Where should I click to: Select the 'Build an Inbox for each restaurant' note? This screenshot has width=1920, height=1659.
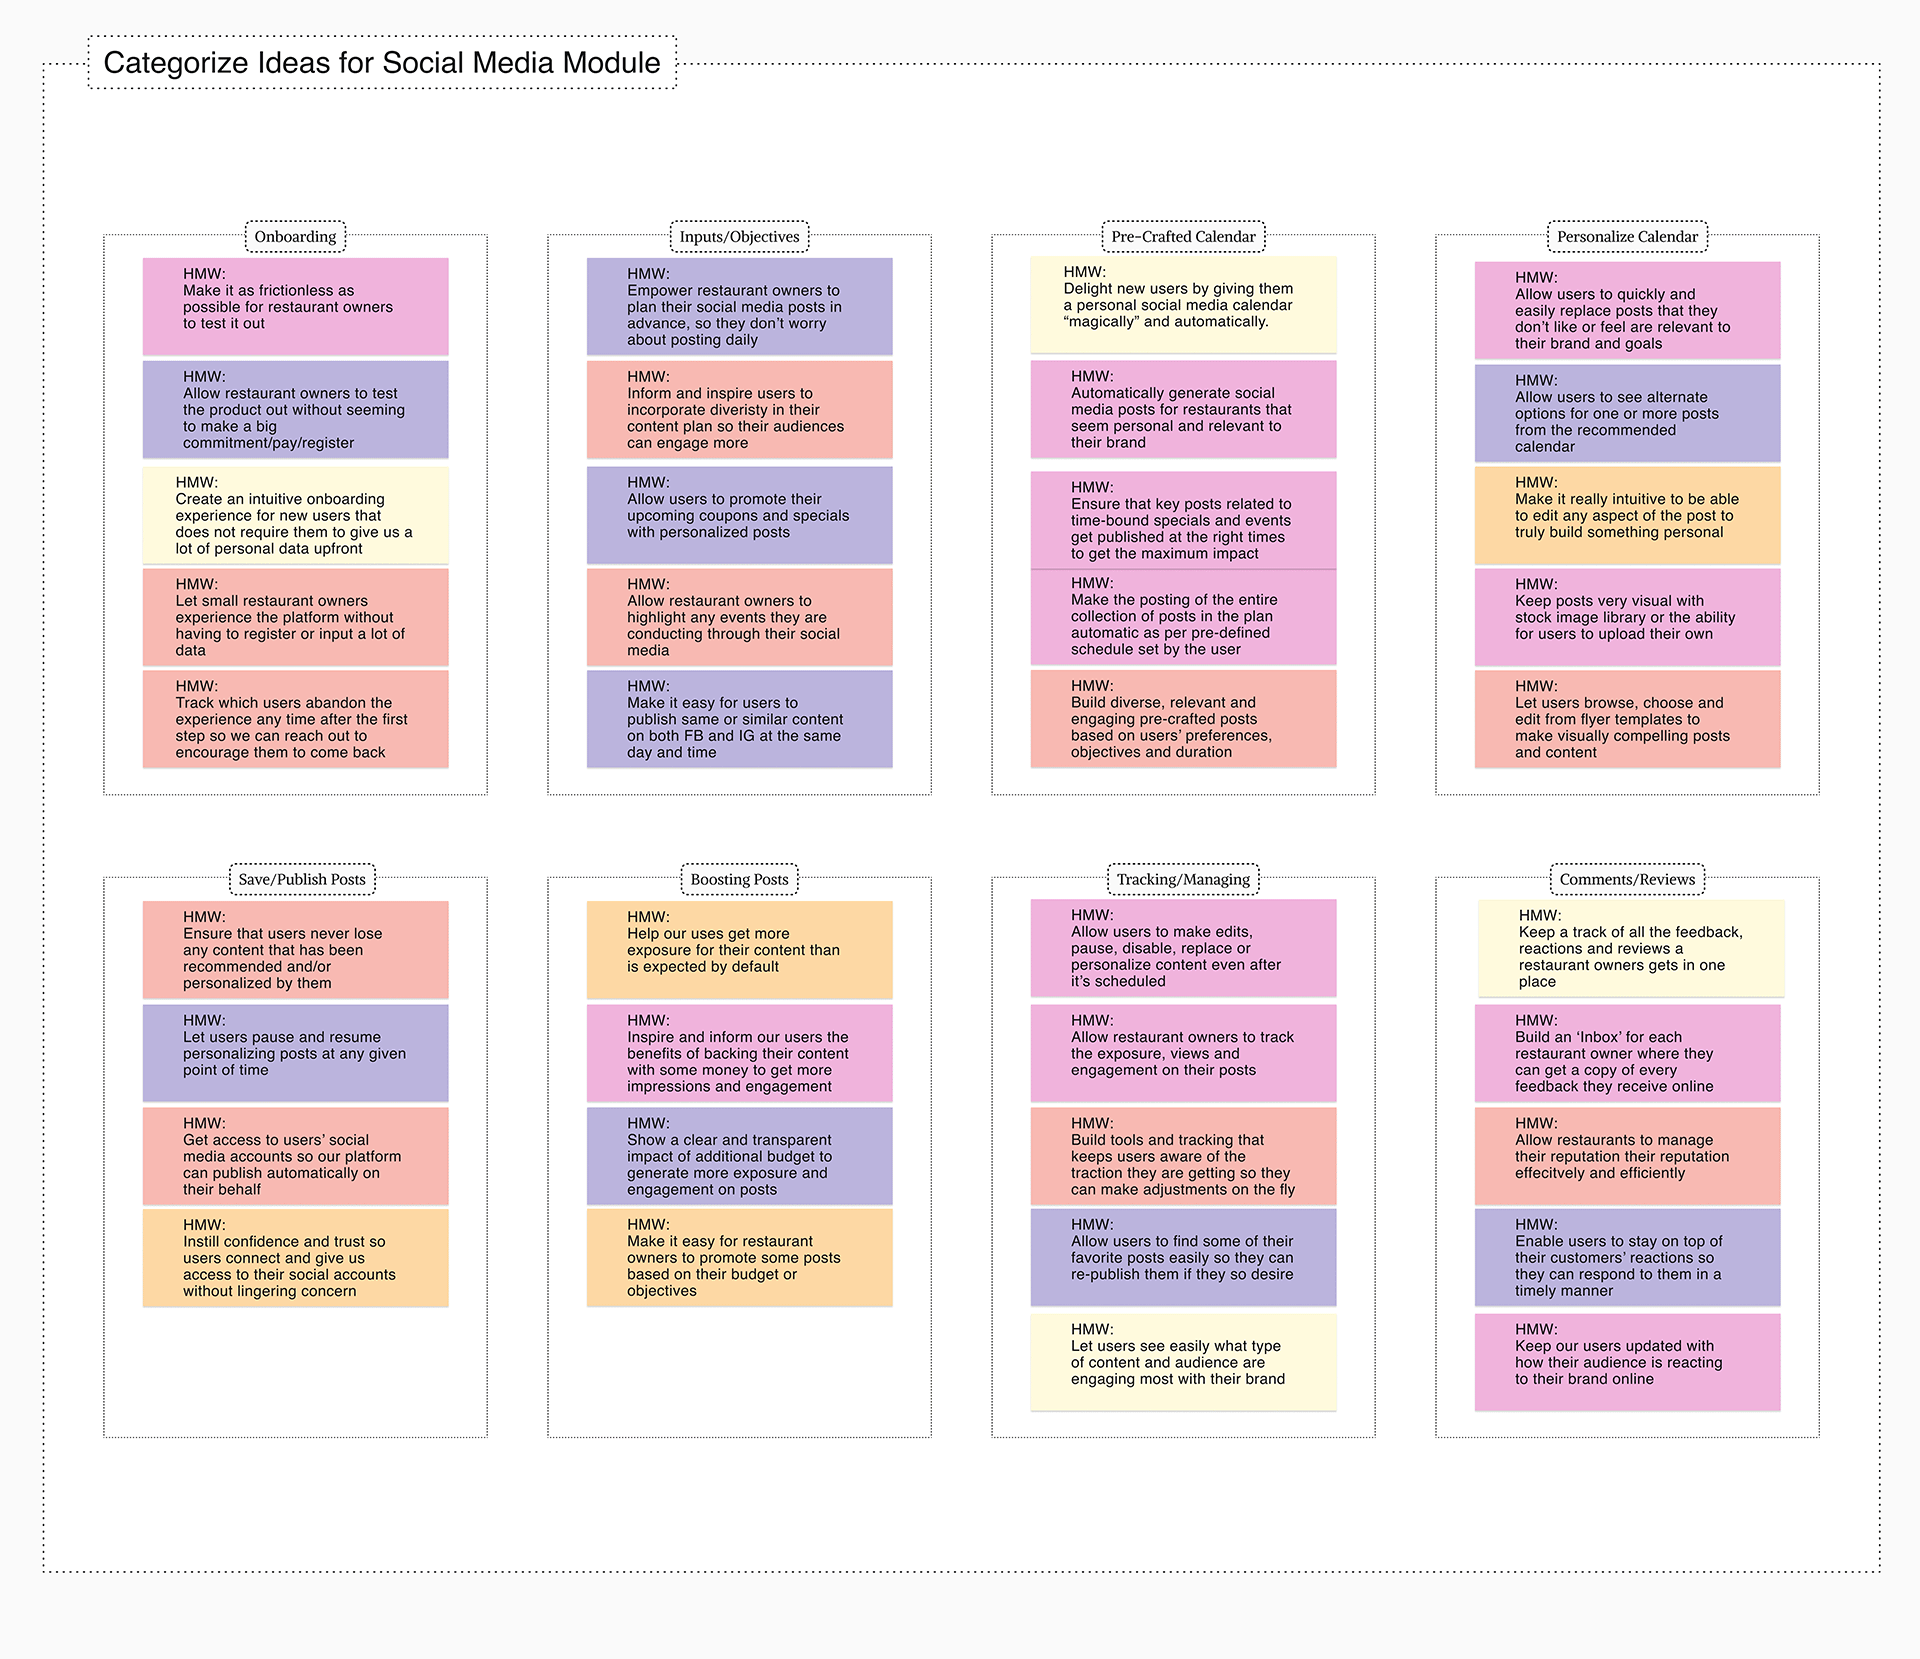pos(1627,1053)
